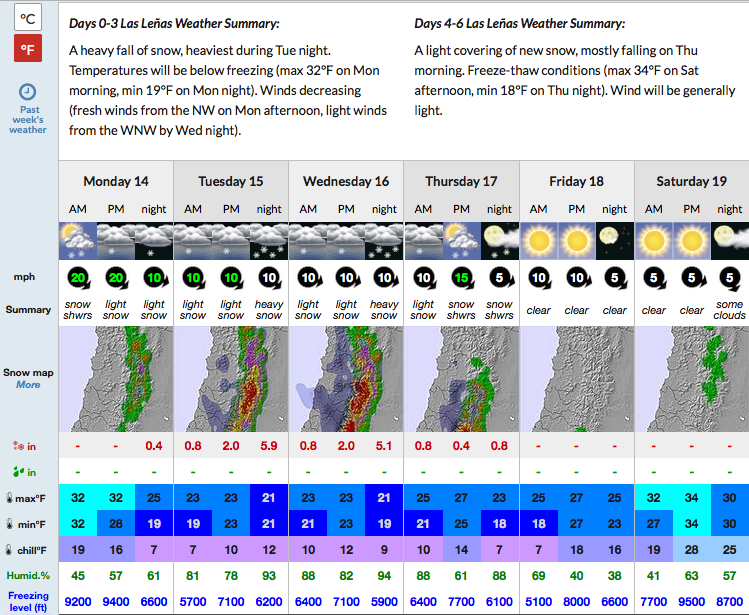
Task: Click Tuesday night 5.9 snowfall value
Action: click(x=269, y=446)
